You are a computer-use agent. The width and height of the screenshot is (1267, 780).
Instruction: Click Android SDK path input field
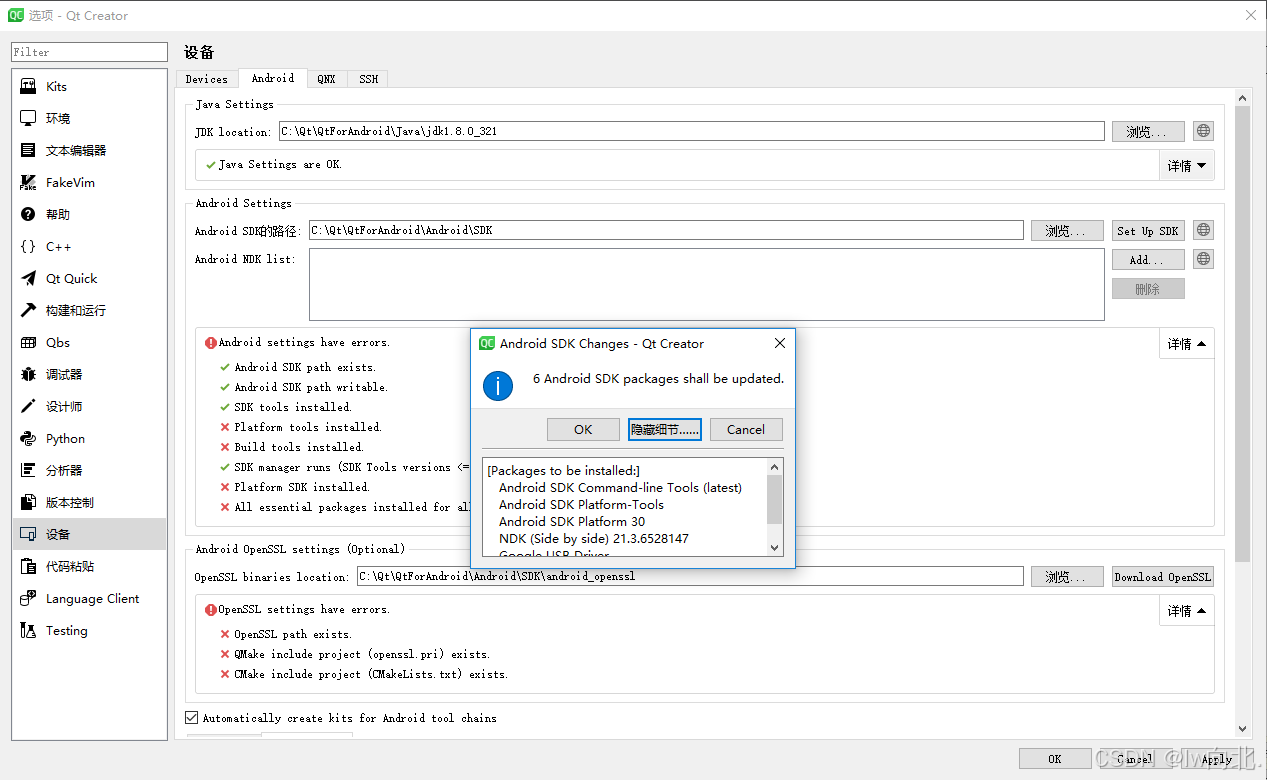pyautogui.click(x=666, y=230)
